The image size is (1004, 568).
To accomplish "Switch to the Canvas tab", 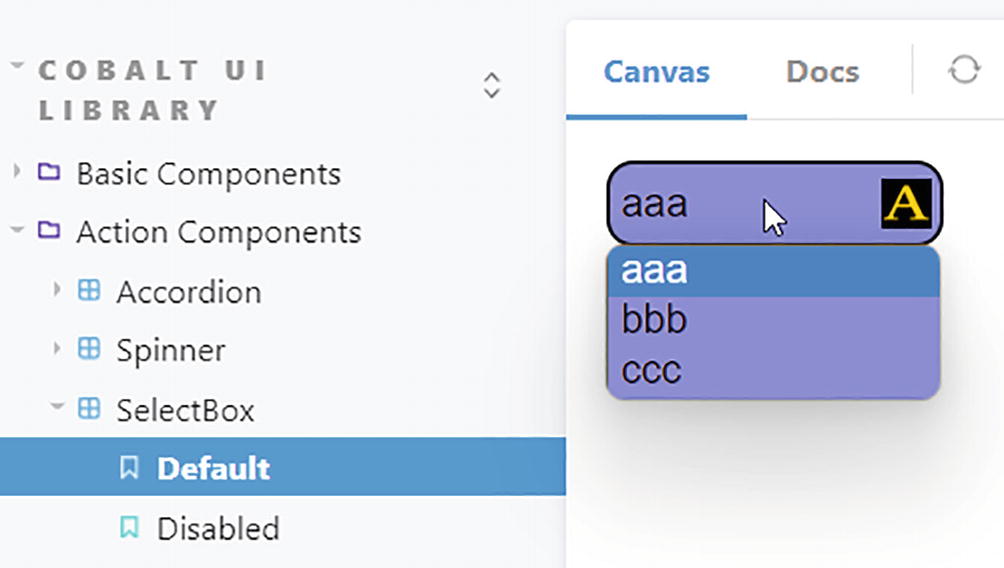I will point(656,72).
